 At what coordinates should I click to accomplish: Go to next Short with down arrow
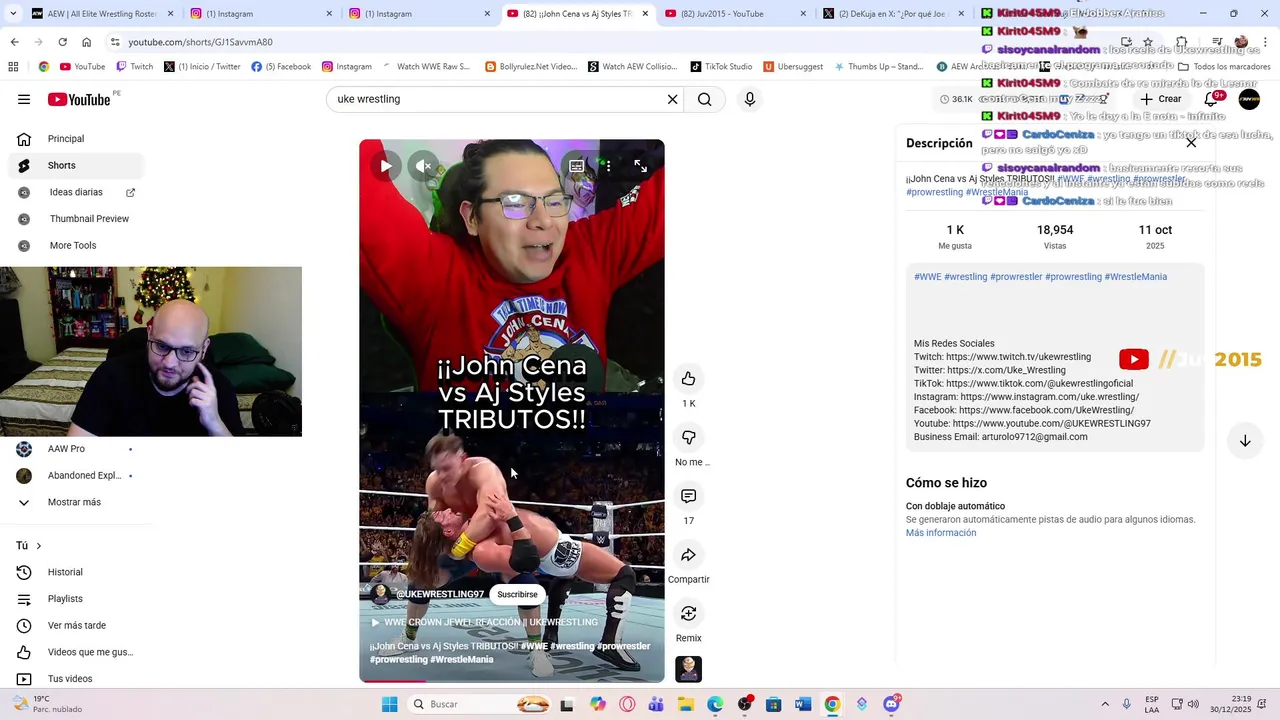pos(1245,441)
